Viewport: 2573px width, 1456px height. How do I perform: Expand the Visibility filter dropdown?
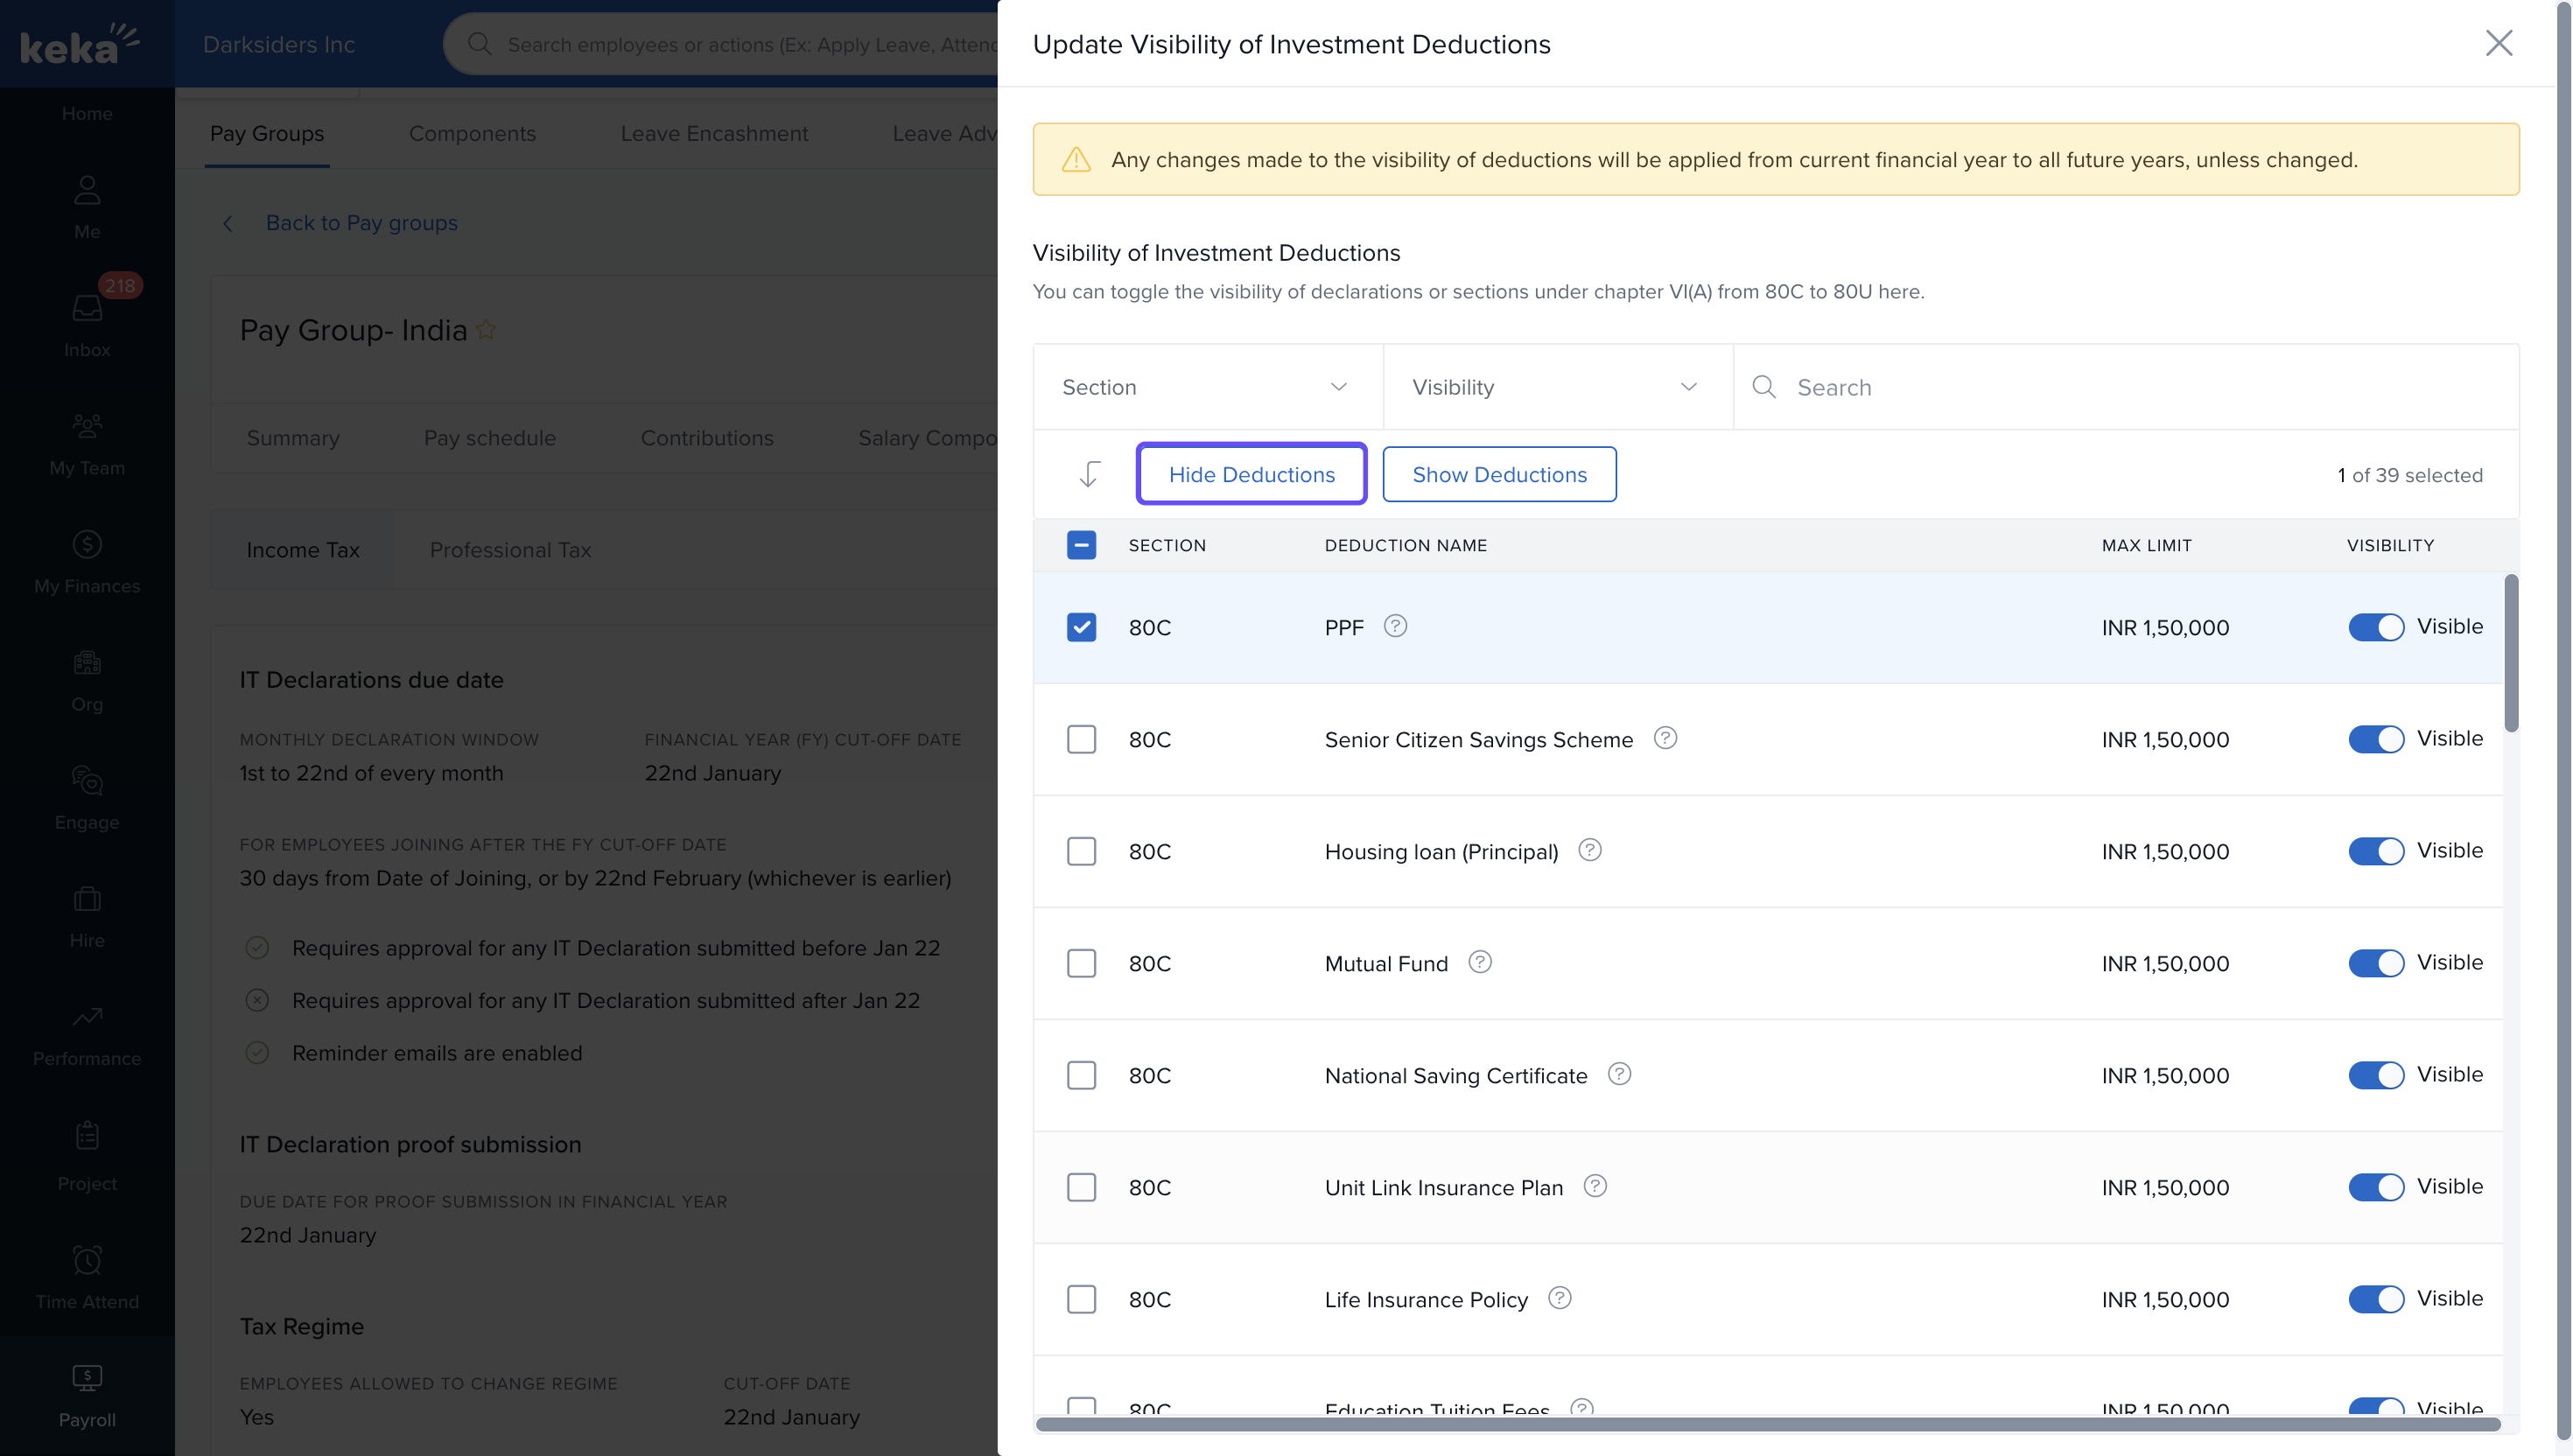[x=1556, y=387]
